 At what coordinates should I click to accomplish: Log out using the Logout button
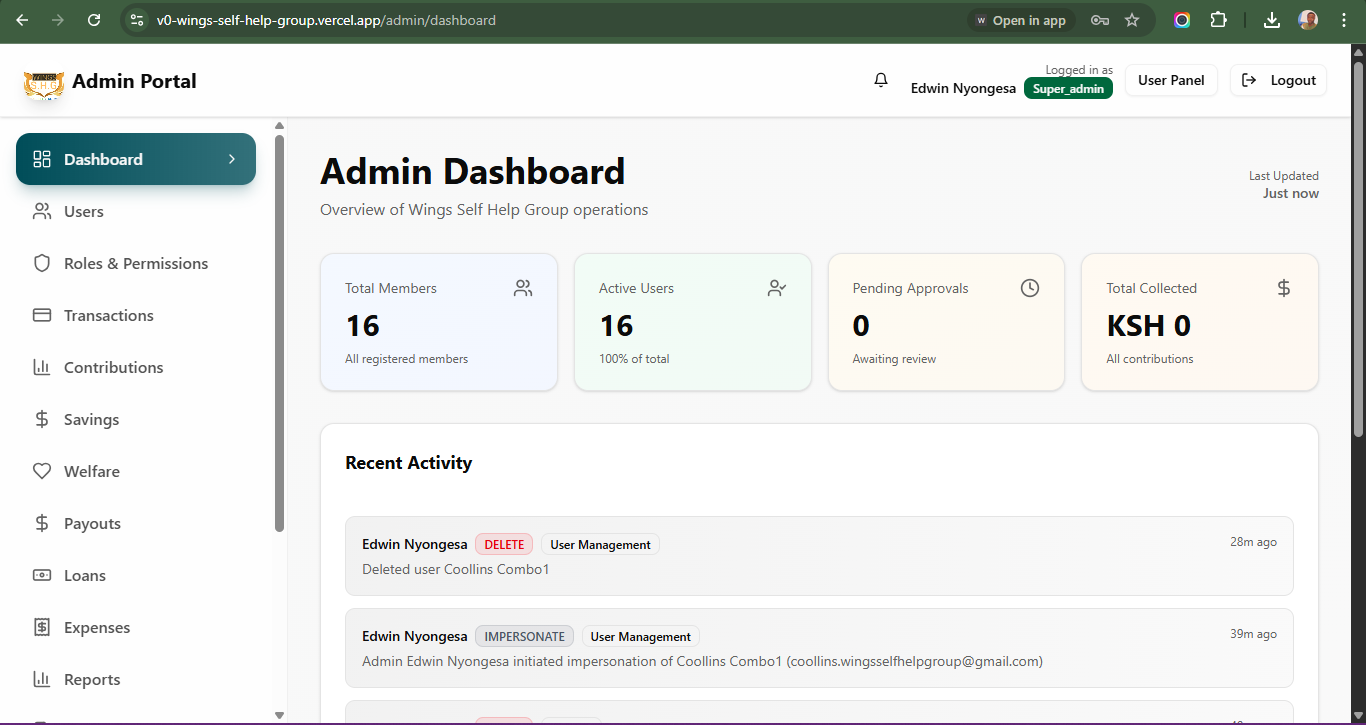(1279, 80)
